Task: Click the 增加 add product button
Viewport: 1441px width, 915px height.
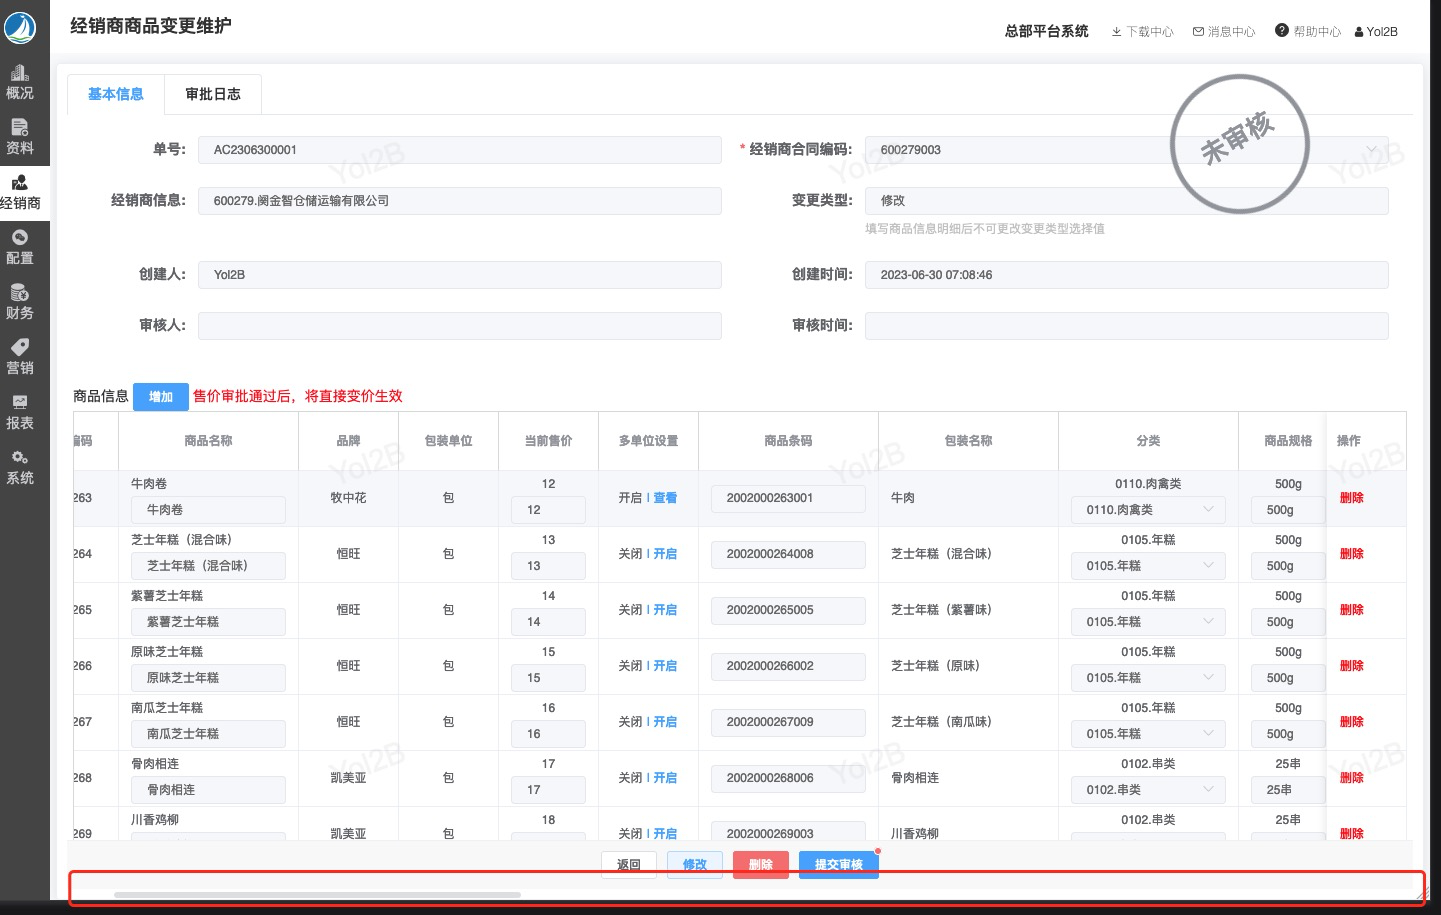Action: tap(160, 397)
